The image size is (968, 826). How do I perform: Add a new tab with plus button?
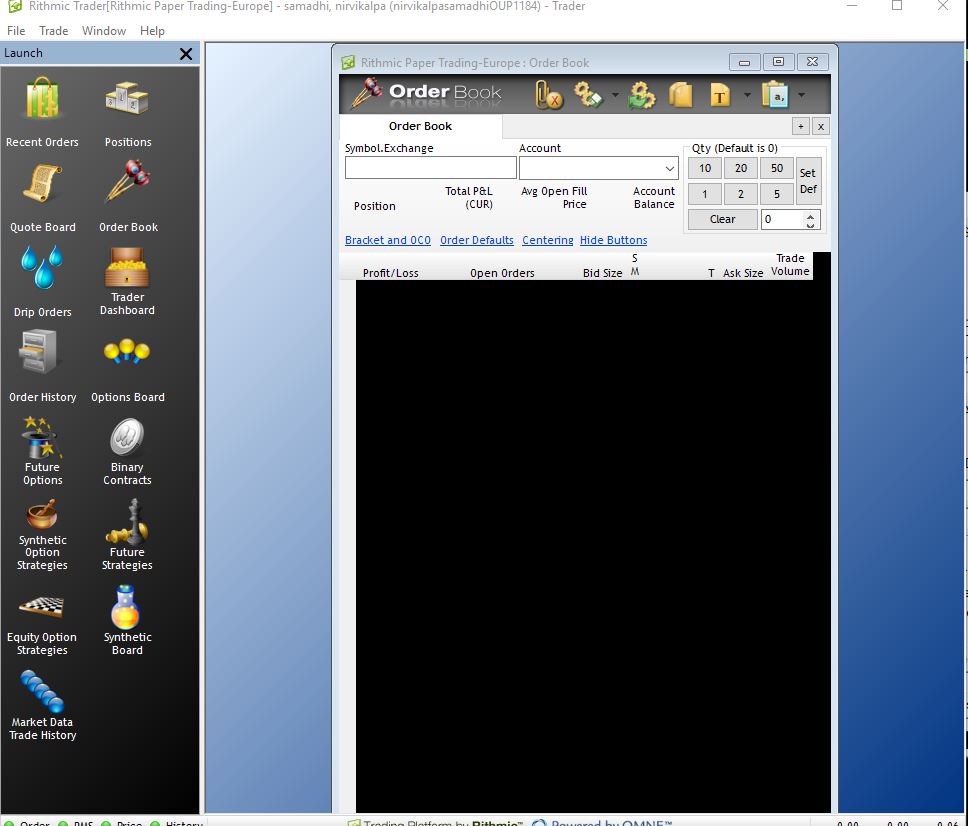(x=801, y=127)
